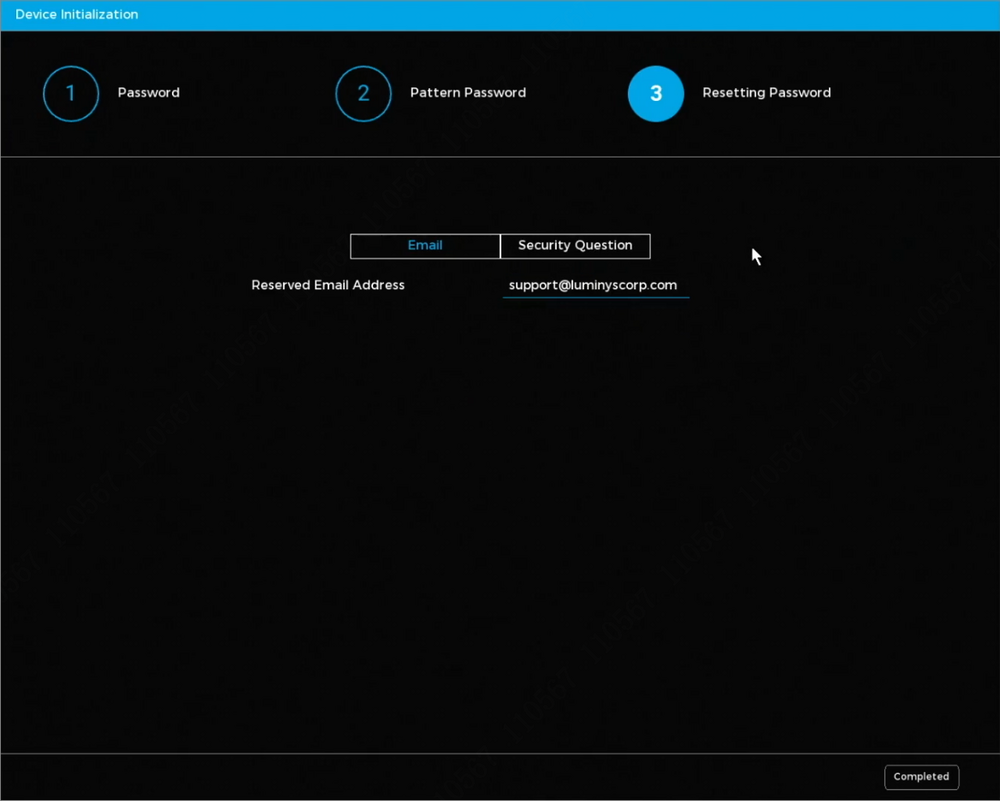
Task: Click the word 'Pattern' in step 2
Action: [435, 93]
